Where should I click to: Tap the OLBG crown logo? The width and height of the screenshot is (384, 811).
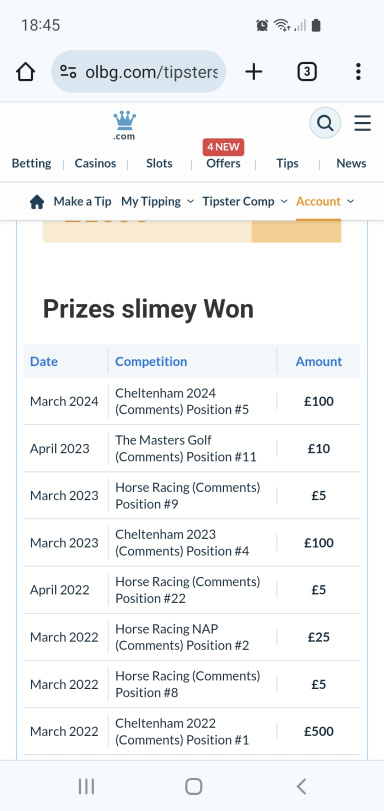[124, 125]
